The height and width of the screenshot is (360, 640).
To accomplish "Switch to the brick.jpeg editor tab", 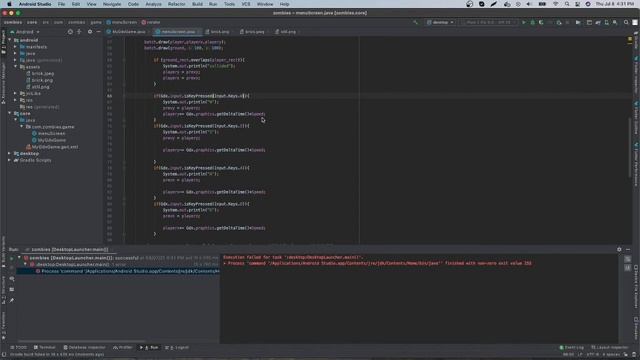I will point(253,32).
